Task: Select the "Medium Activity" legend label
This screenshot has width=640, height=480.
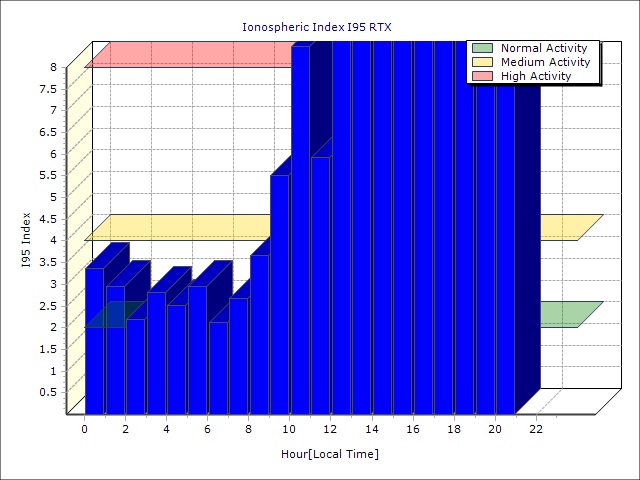Action: pyautogui.click(x=545, y=62)
